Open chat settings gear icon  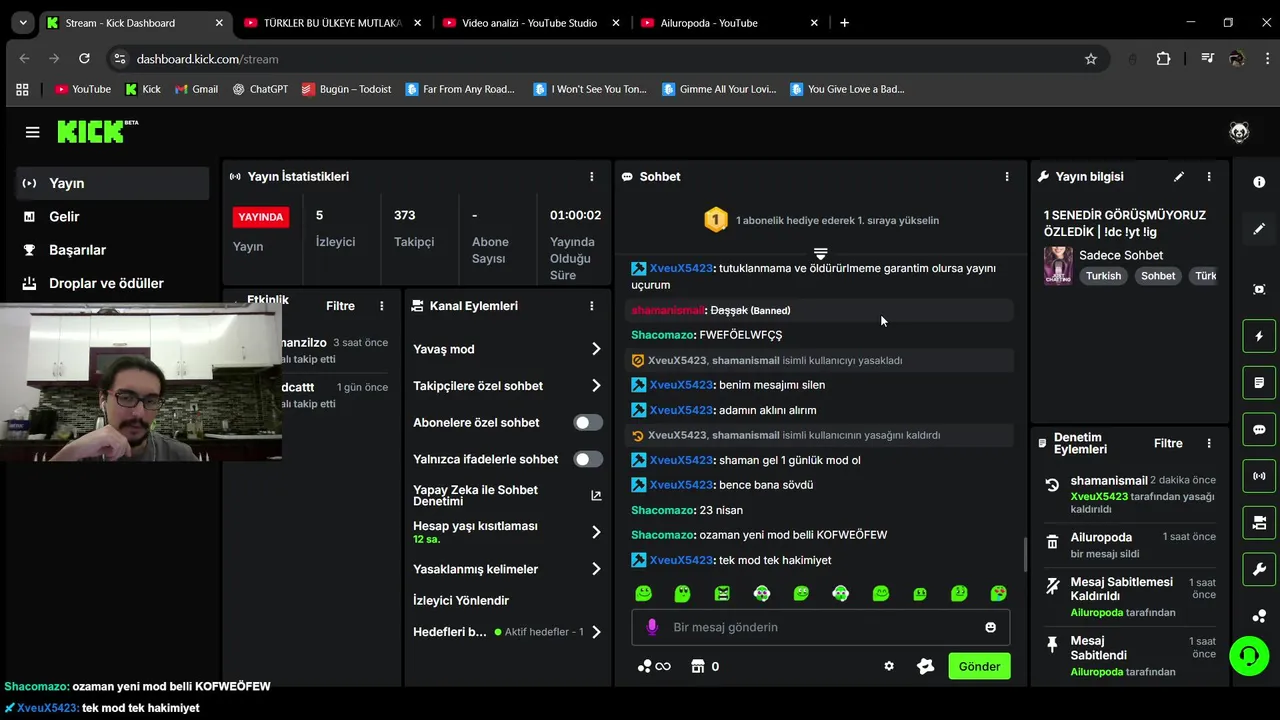(889, 666)
